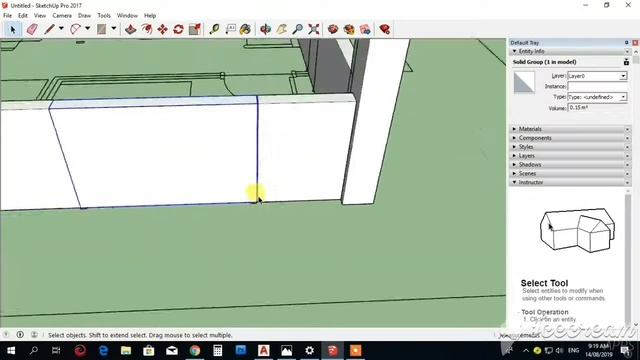
Task: Close the Layers panel with its x
Action: pos(627,156)
